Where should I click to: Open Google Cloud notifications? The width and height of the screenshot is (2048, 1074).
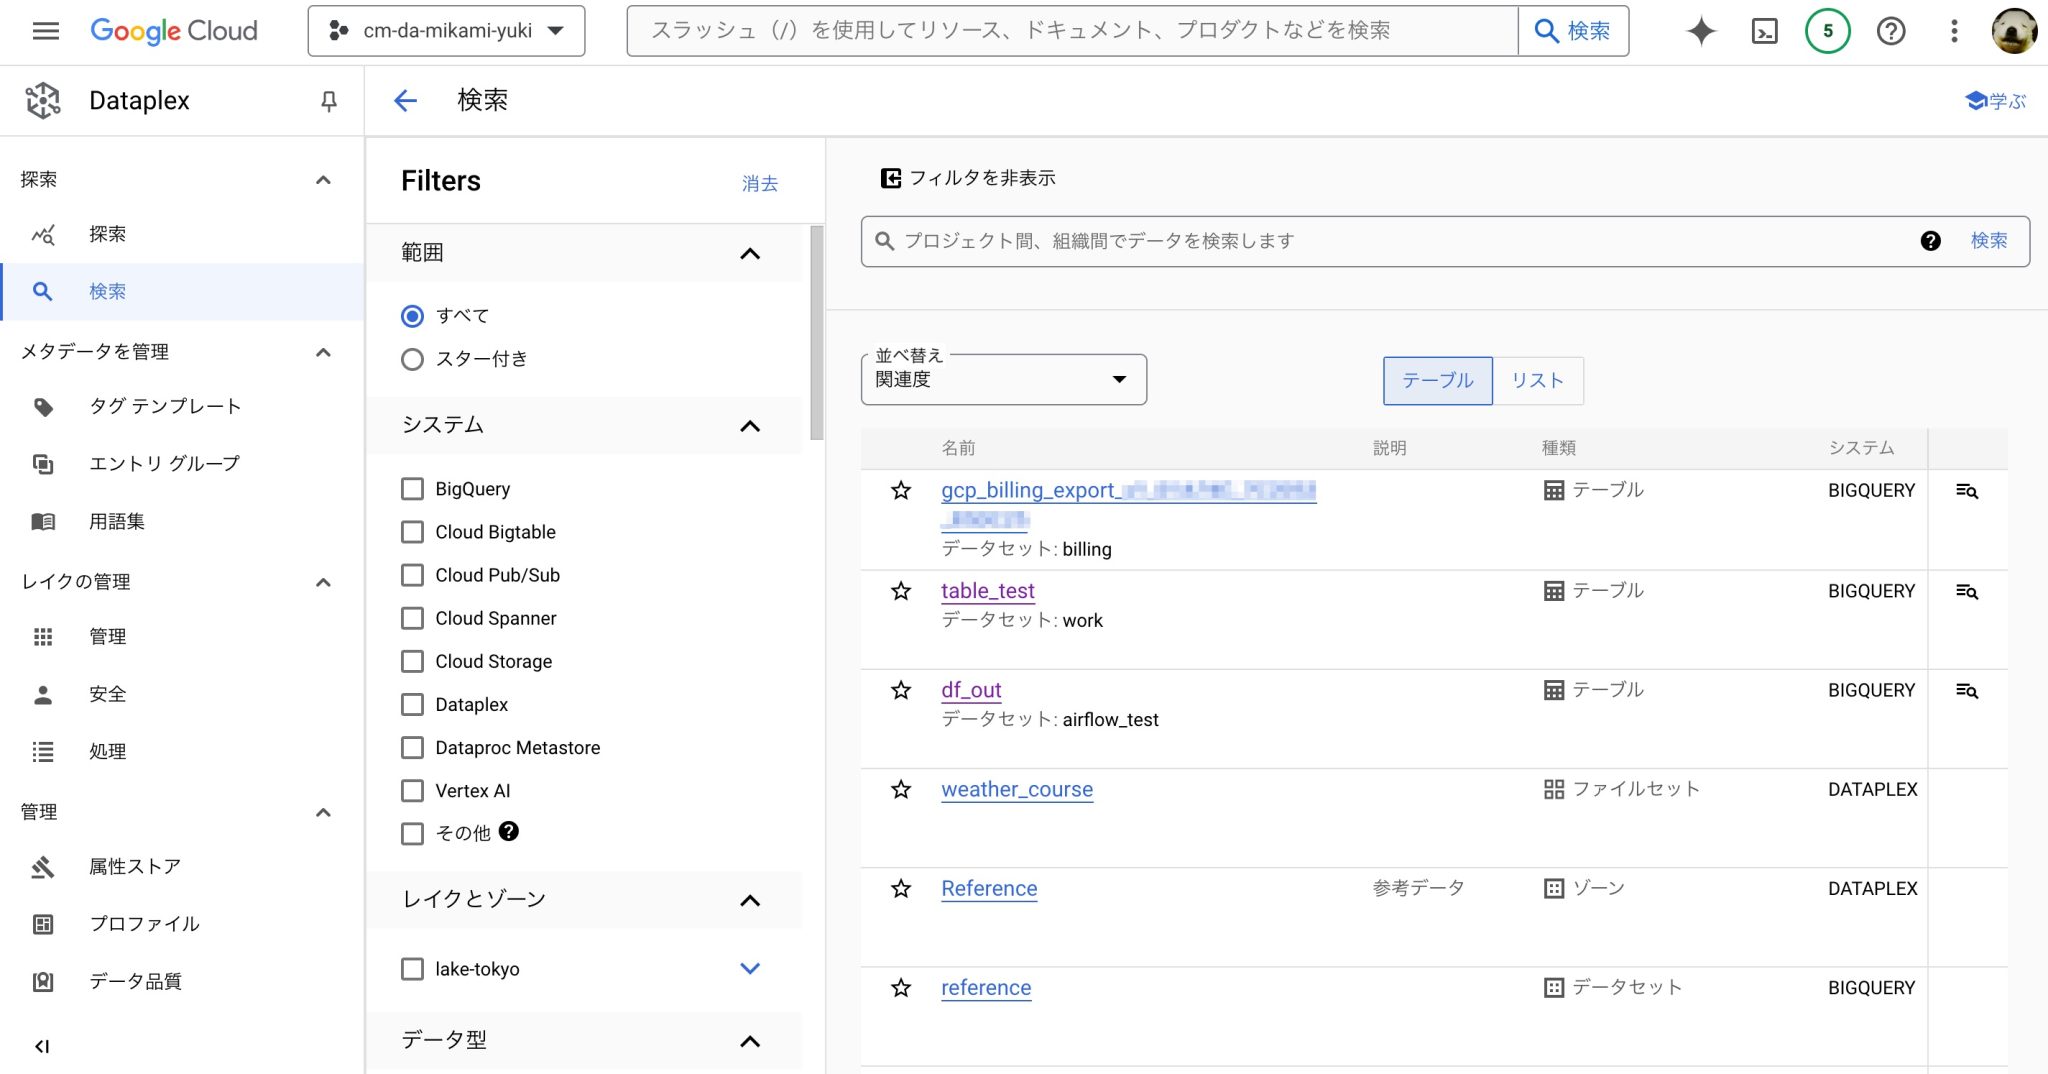(1827, 31)
